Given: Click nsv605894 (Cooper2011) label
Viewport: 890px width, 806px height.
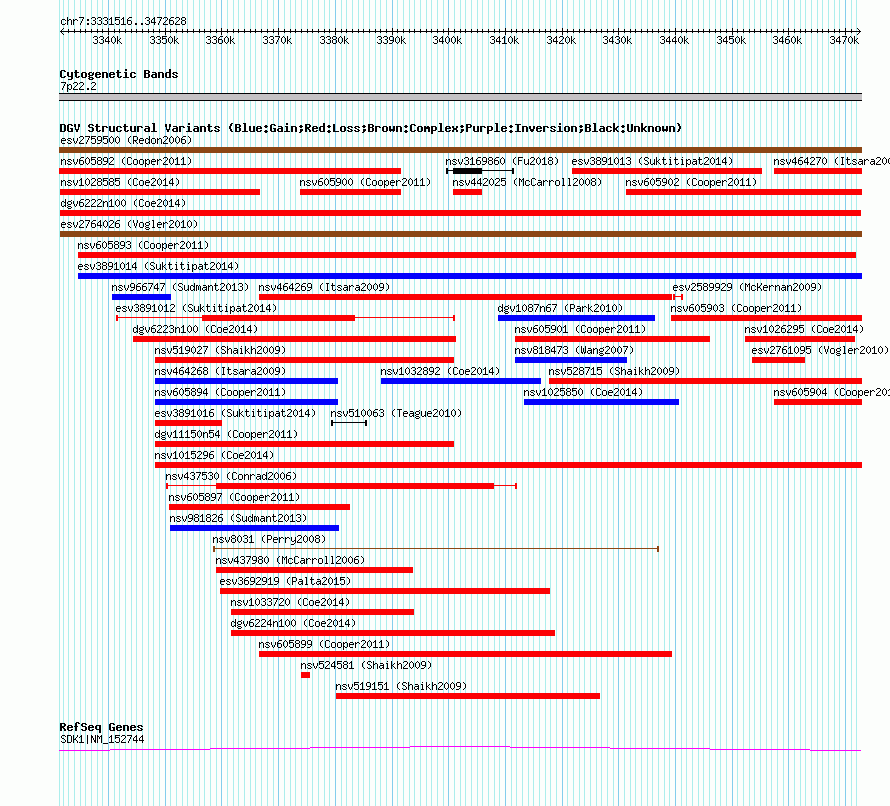Looking at the screenshot, I should tap(220, 392).
